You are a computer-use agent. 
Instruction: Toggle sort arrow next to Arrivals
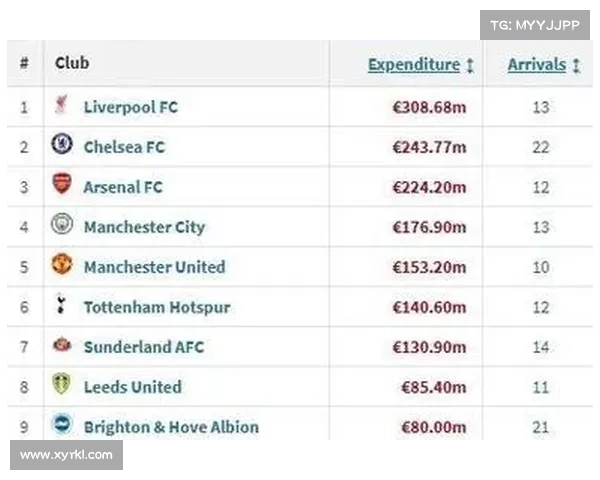pos(576,65)
